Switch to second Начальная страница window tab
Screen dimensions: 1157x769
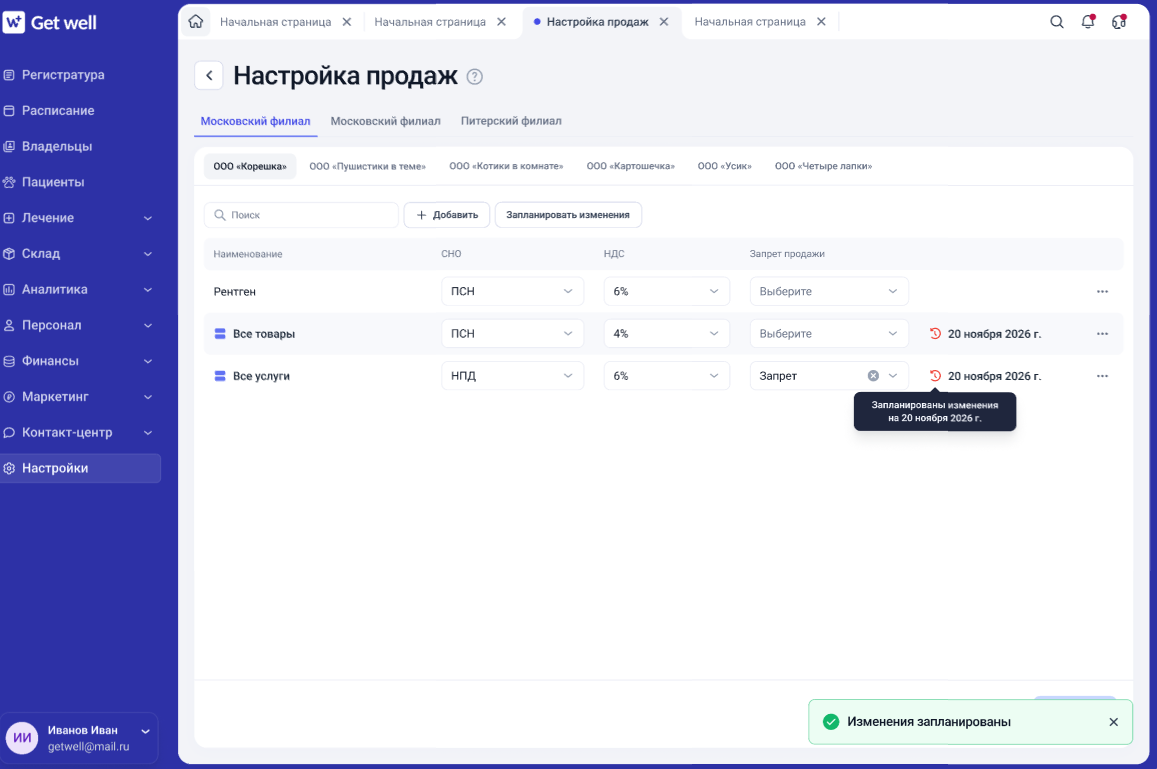click(x=430, y=21)
